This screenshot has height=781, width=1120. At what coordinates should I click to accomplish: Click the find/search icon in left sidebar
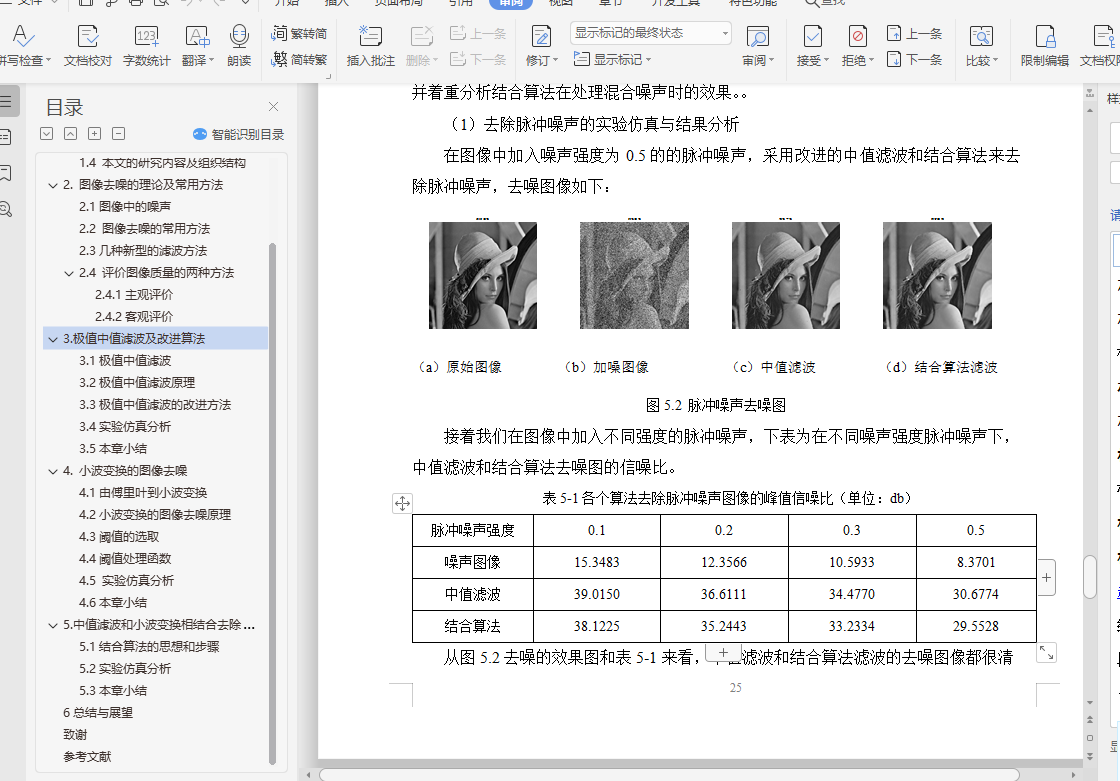(x=6, y=209)
